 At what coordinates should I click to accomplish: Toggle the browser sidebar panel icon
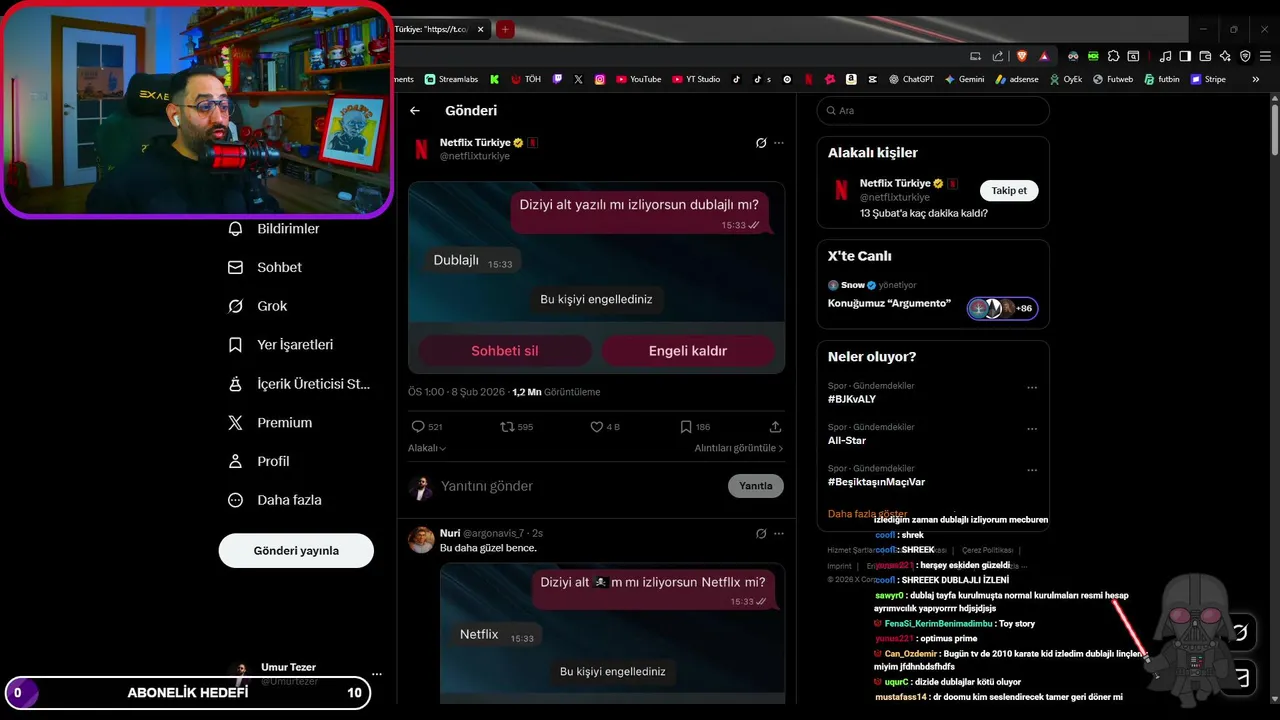pos(1185,56)
